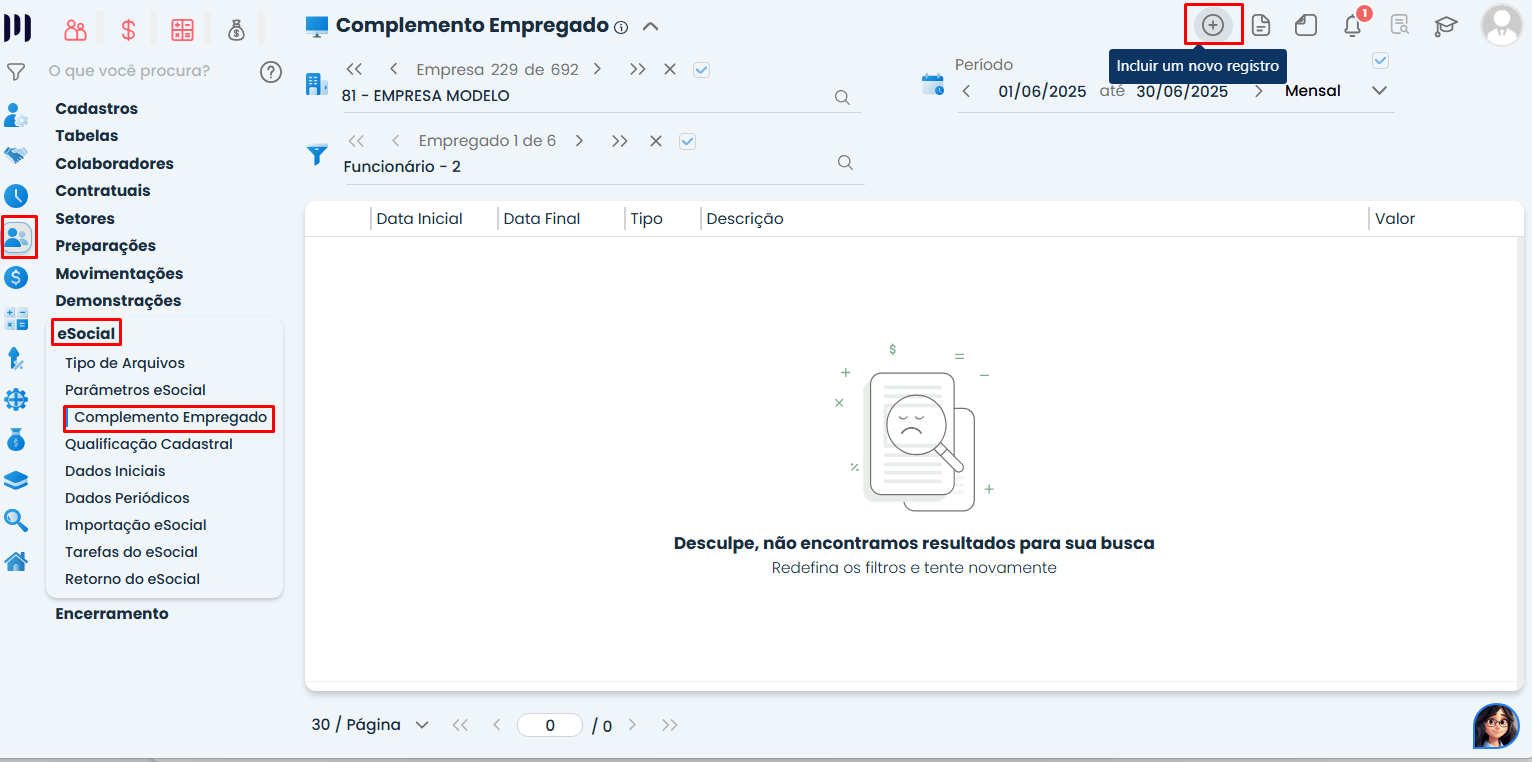Click the dollar sign icon in top bar

[128, 30]
